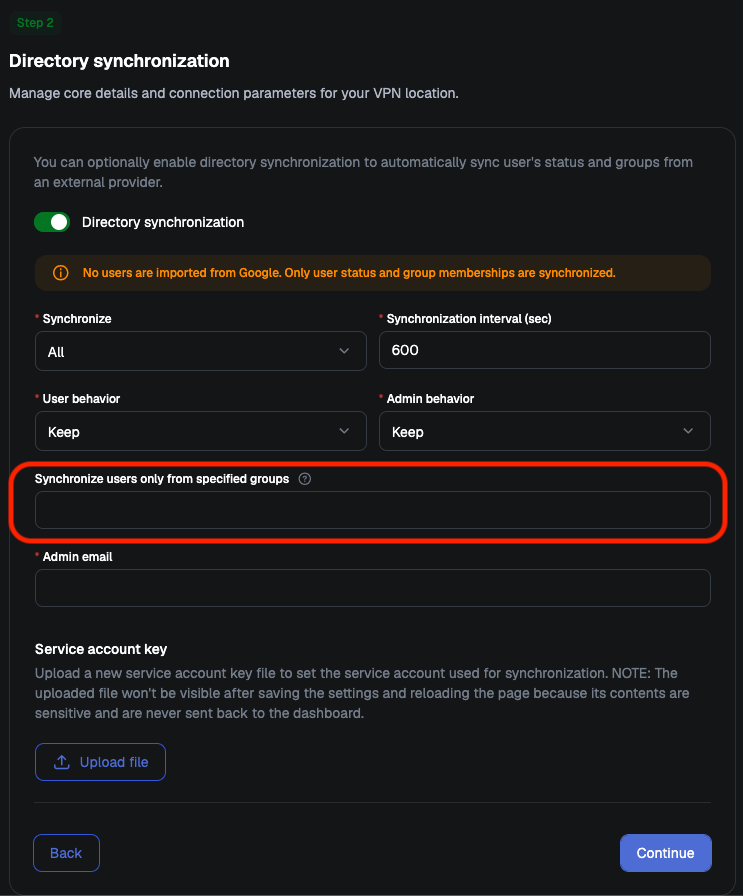Click the chevron icon in Admin behavior field

click(688, 431)
